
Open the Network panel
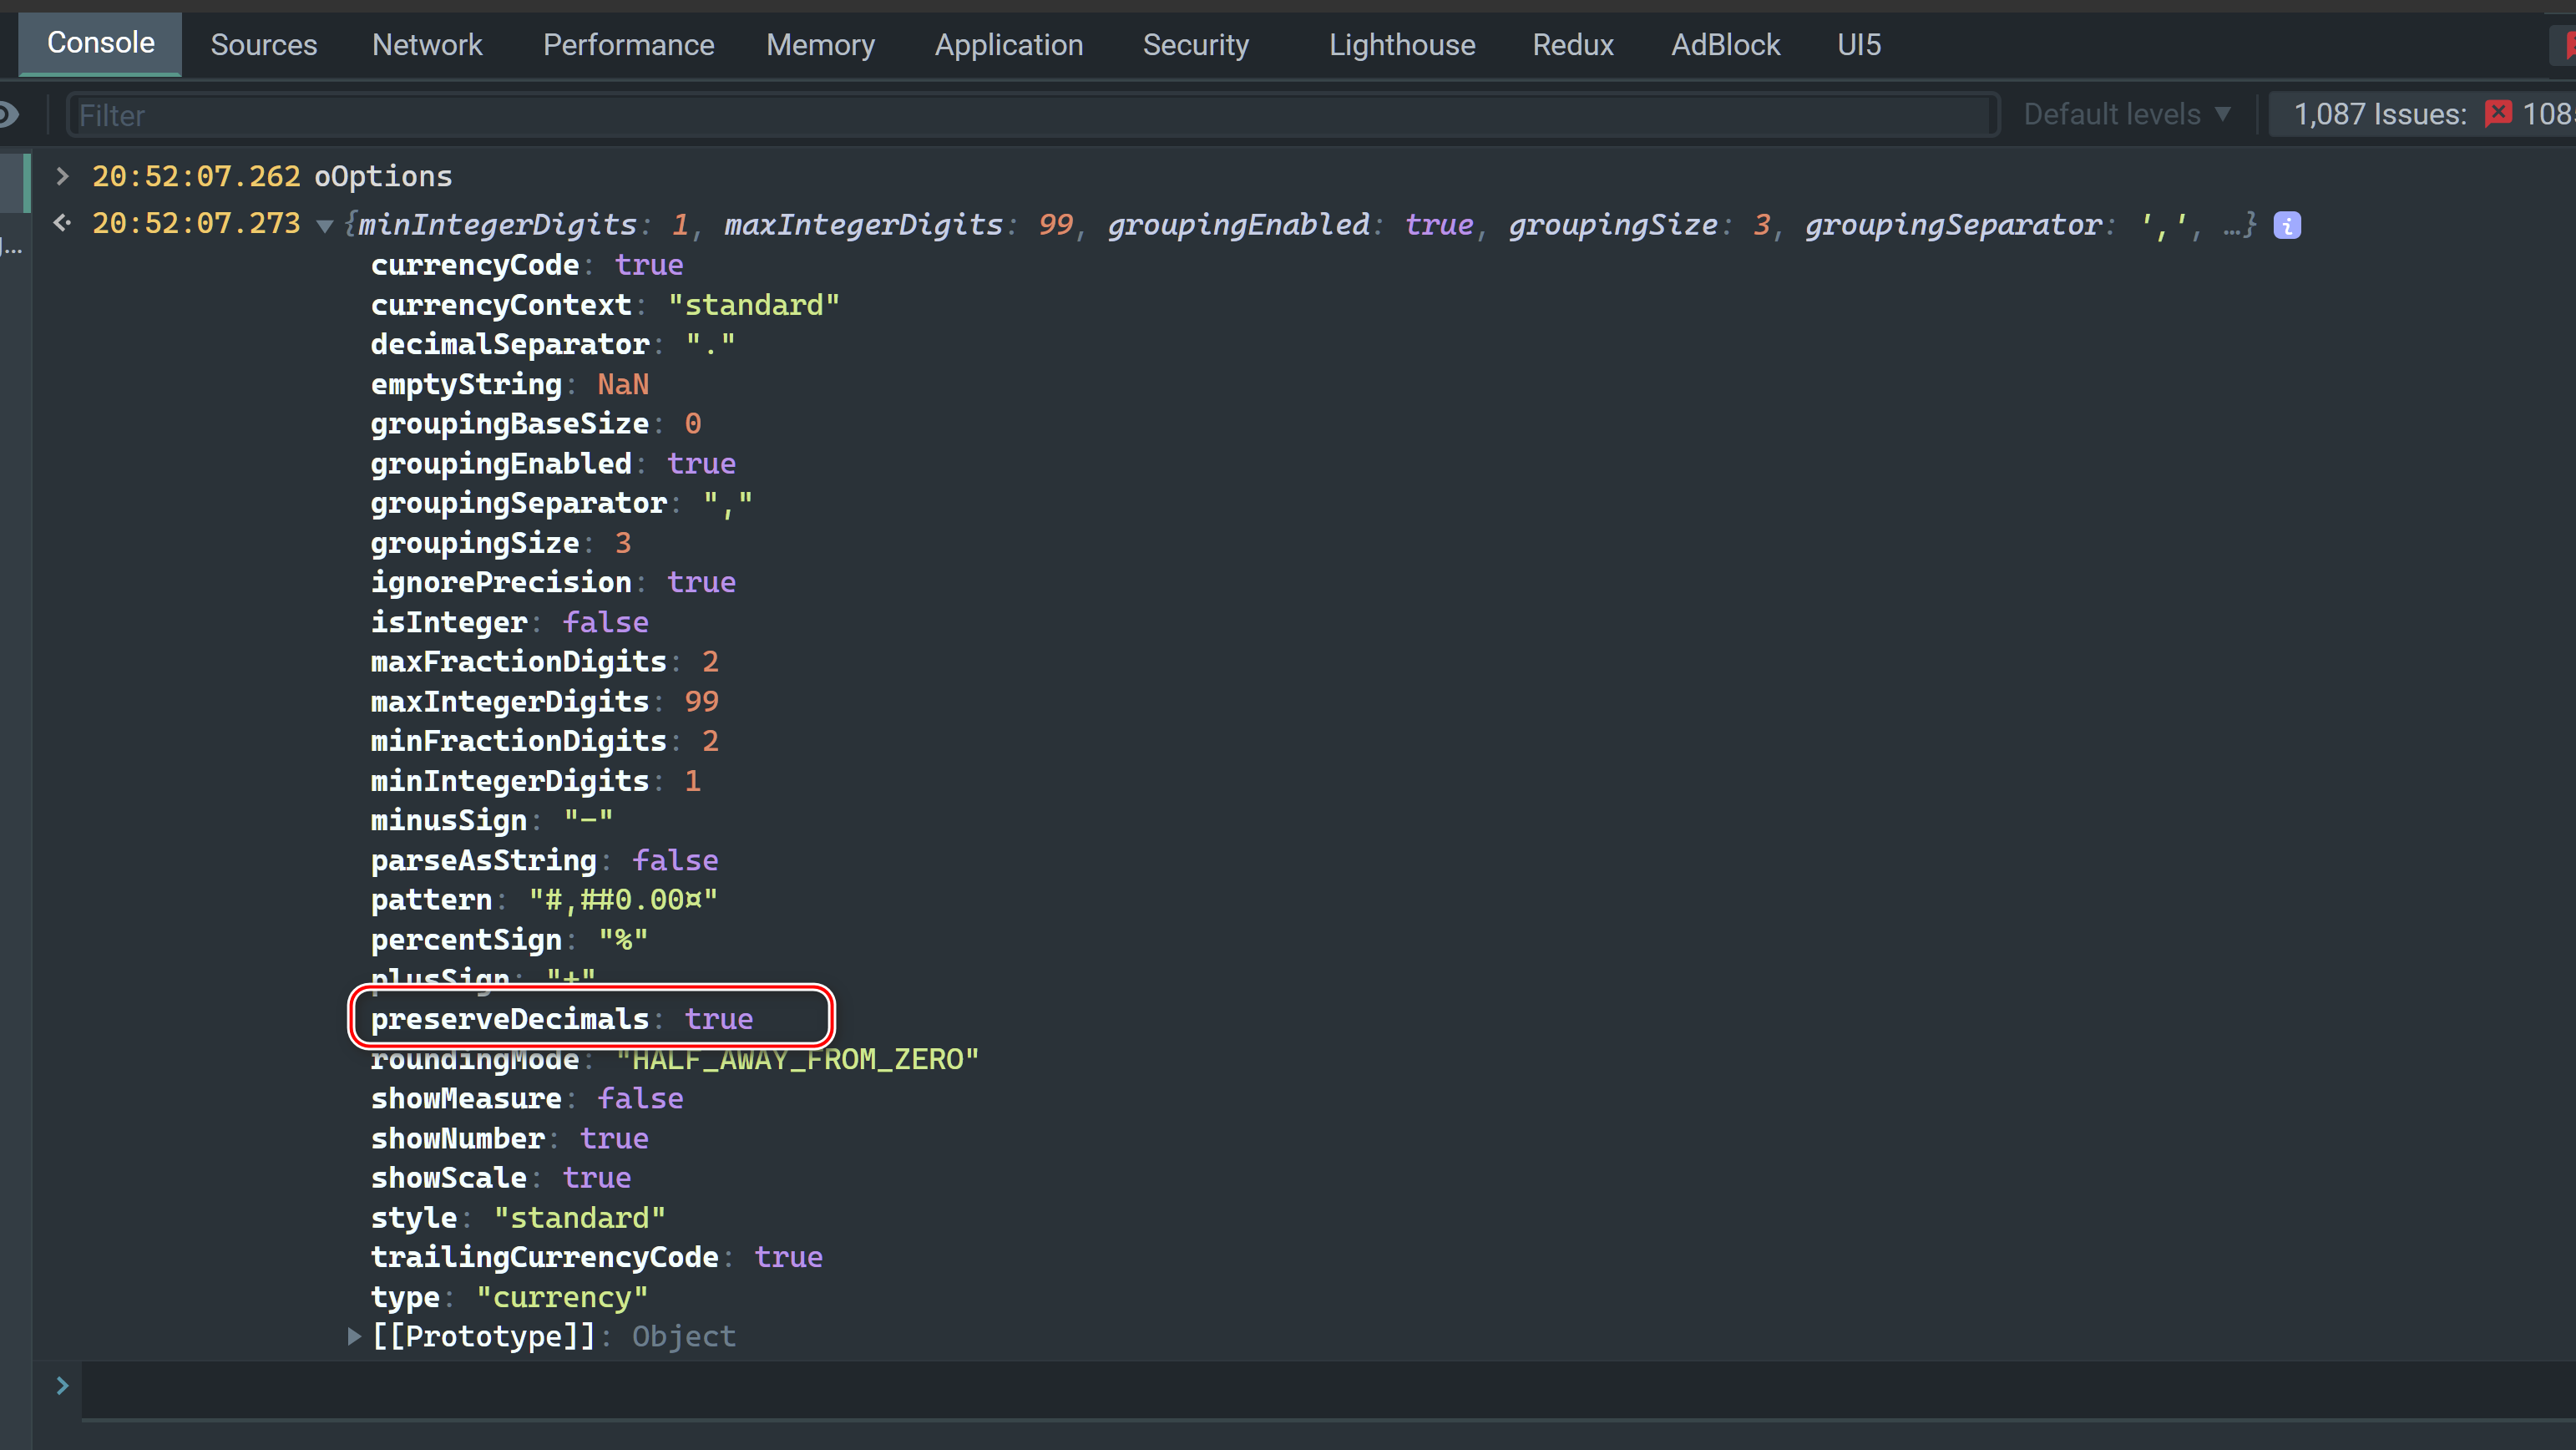425,43
